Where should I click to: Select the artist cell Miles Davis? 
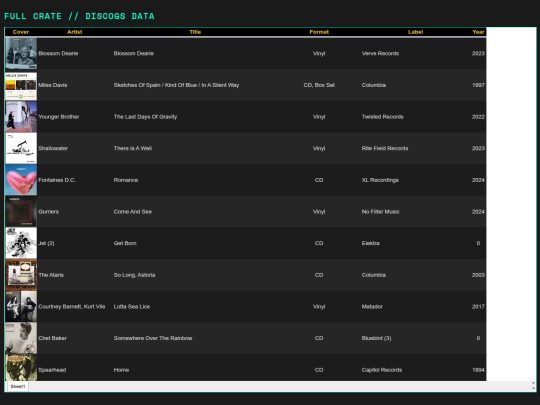coord(53,85)
